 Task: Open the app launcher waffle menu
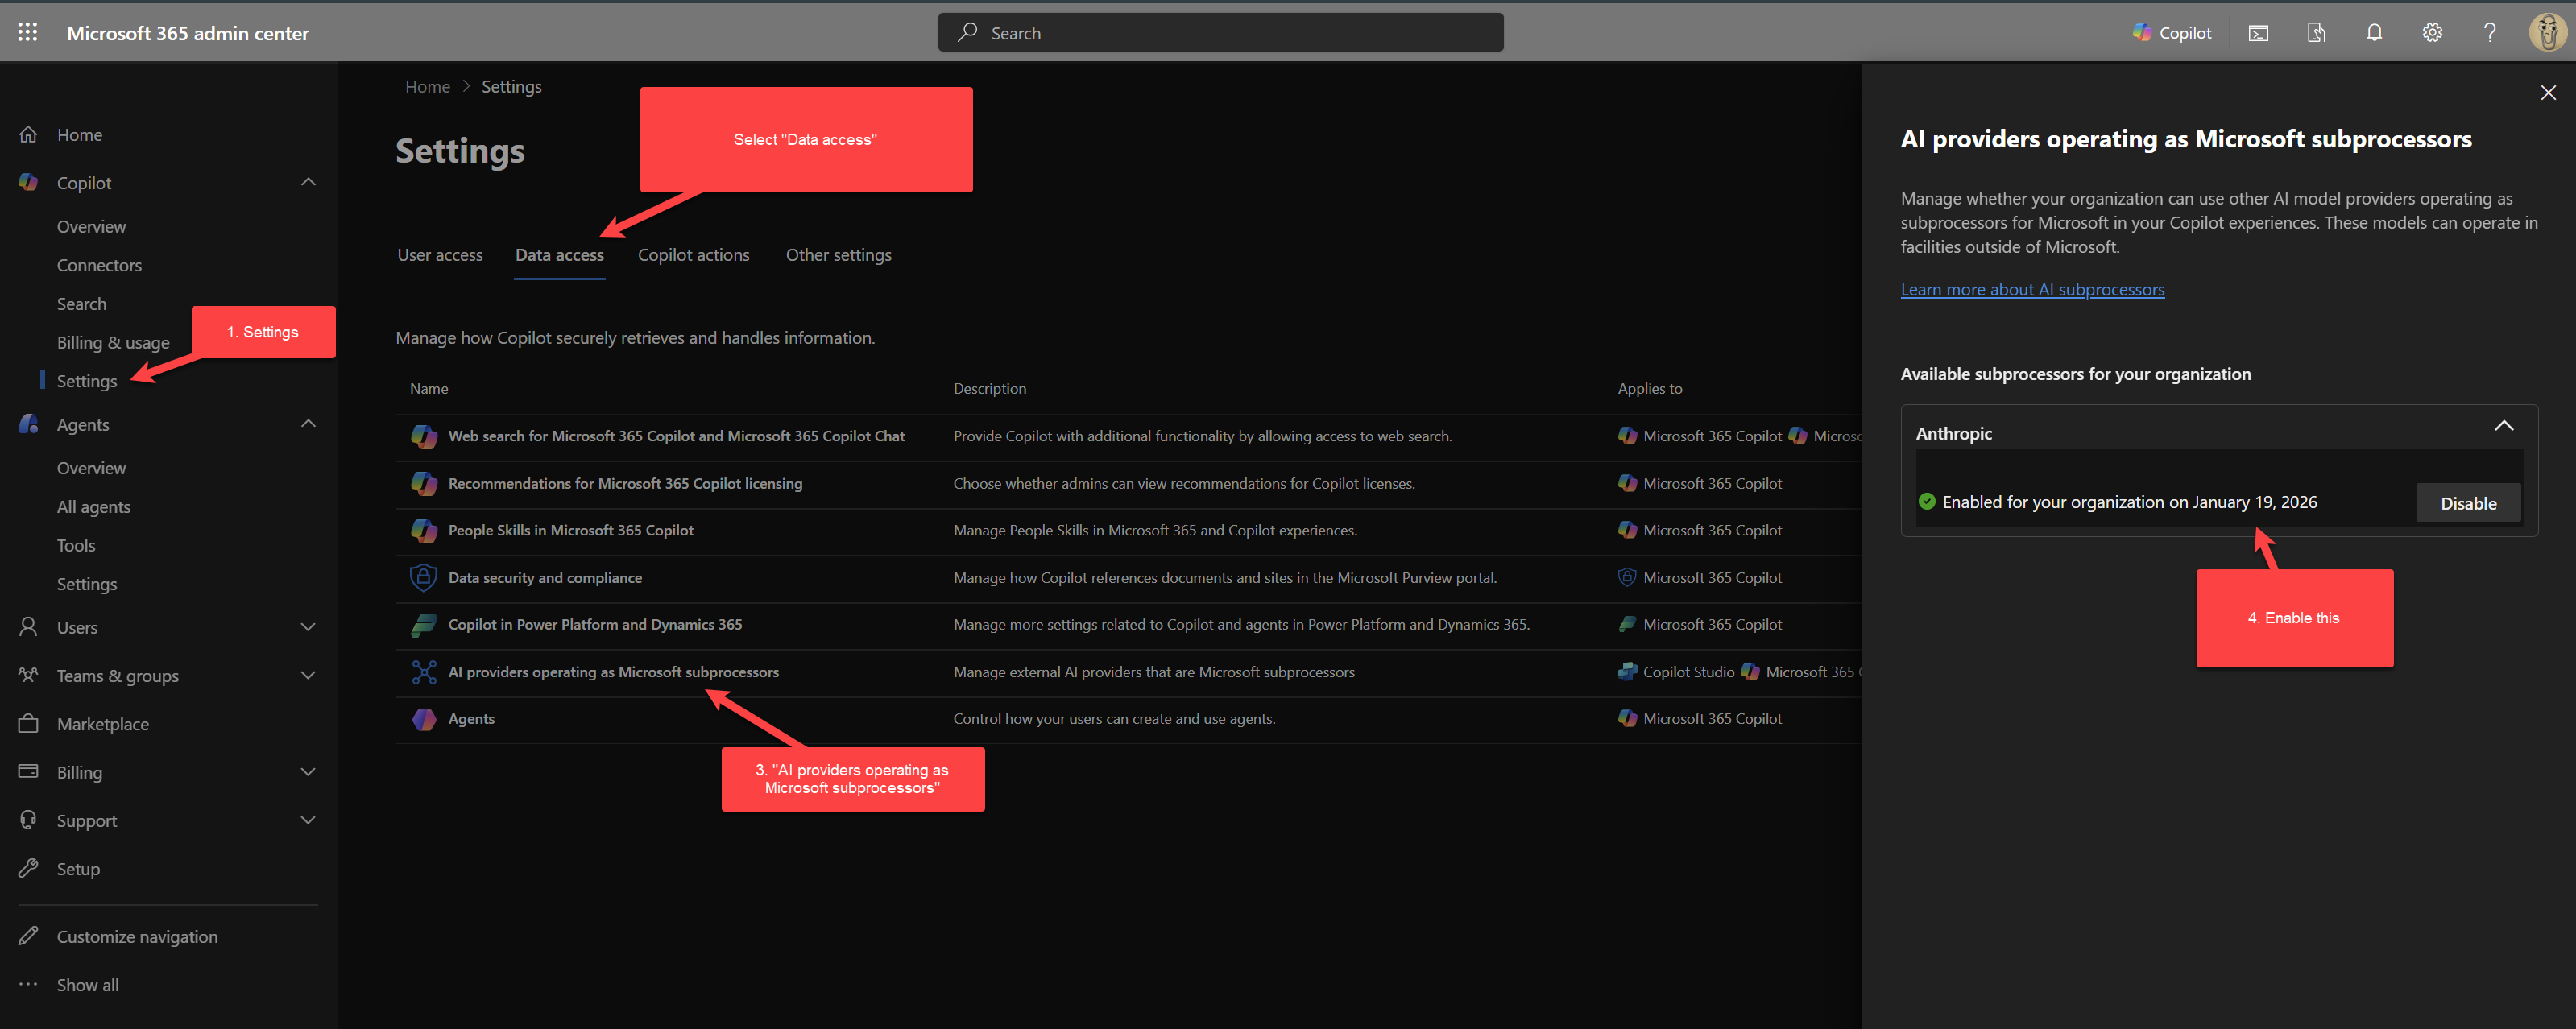coord(27,31)
